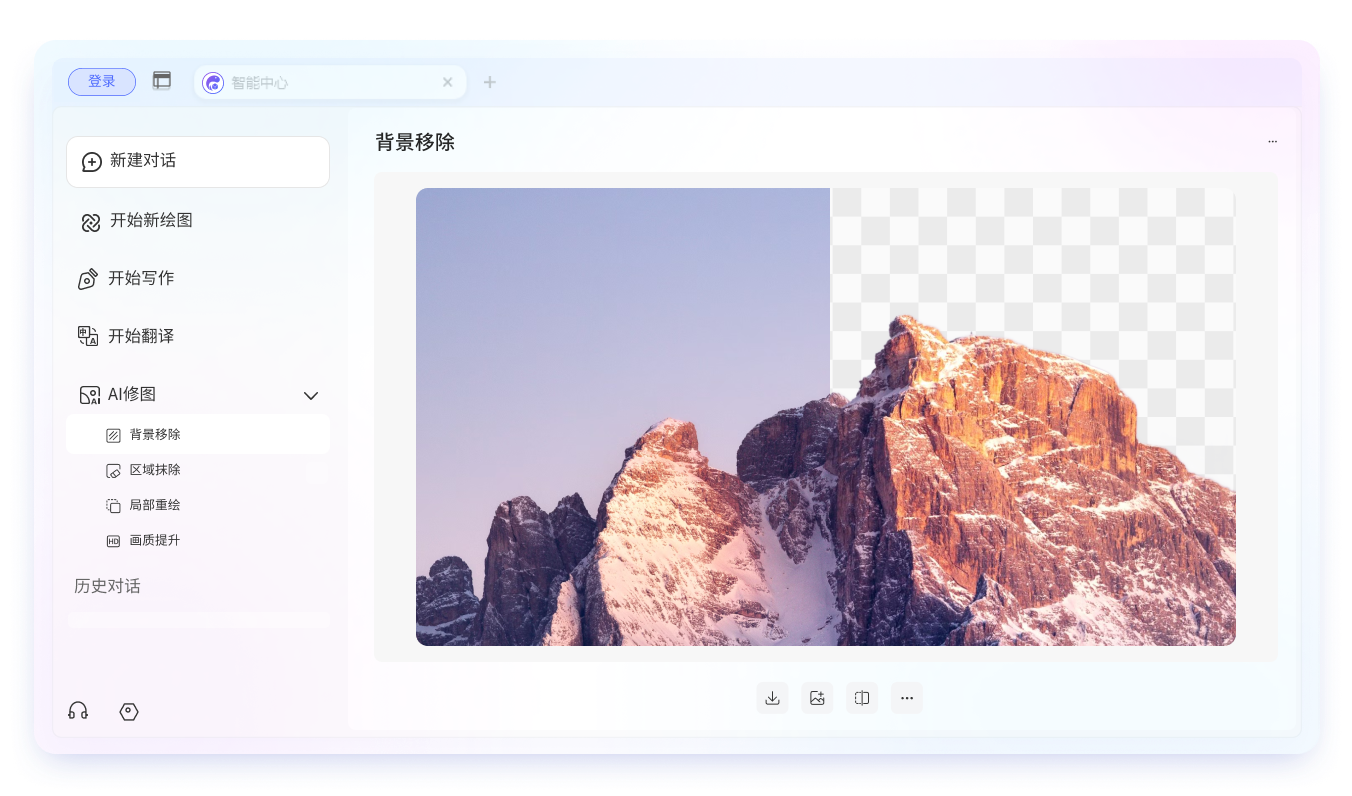Open the settings gear icon
The image size is (1352, 796).
pyautogui.click(x=128, y=711)
